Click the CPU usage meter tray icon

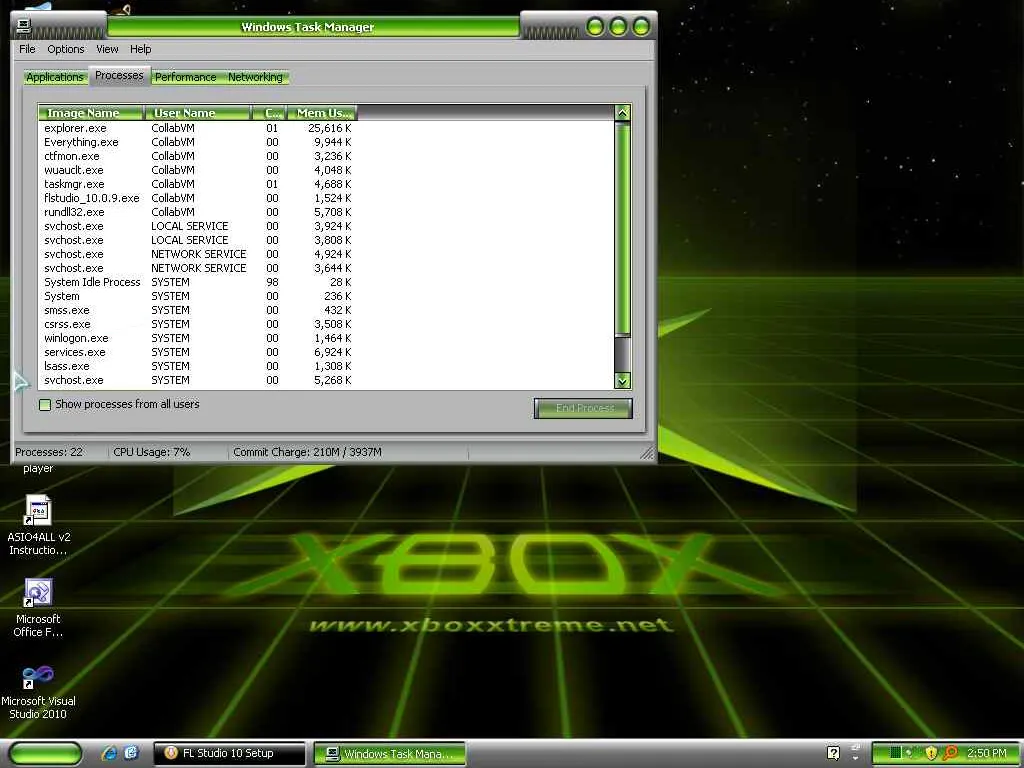coord(896,753)
